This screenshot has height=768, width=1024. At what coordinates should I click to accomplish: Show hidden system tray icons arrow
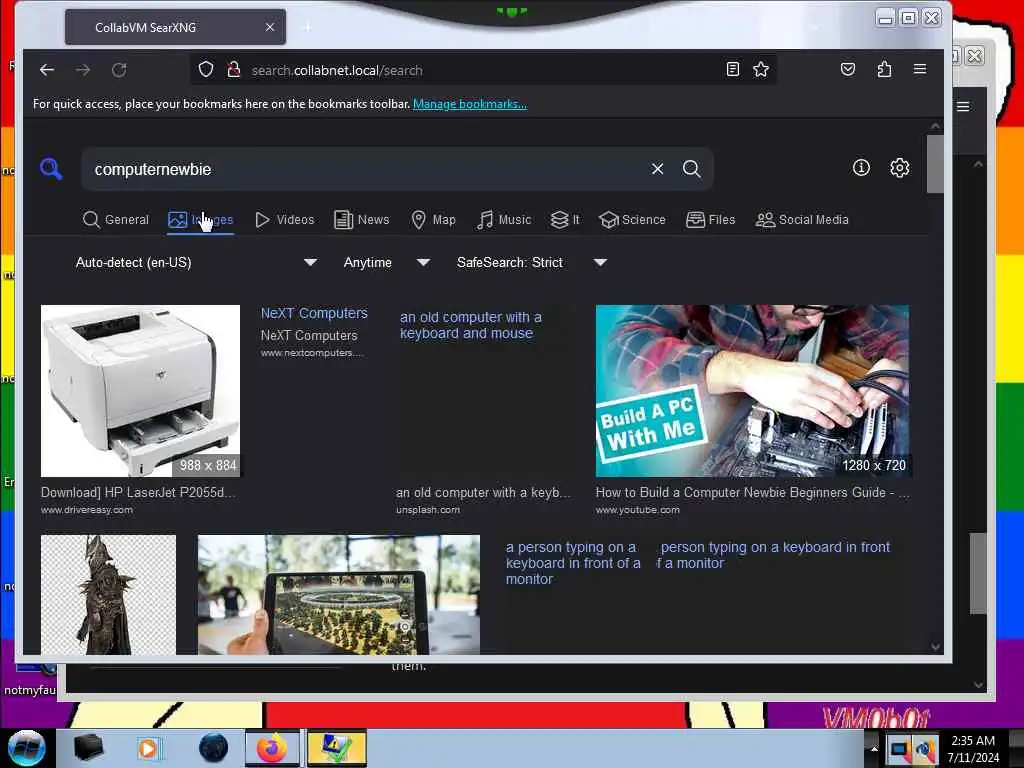point(874,748)
